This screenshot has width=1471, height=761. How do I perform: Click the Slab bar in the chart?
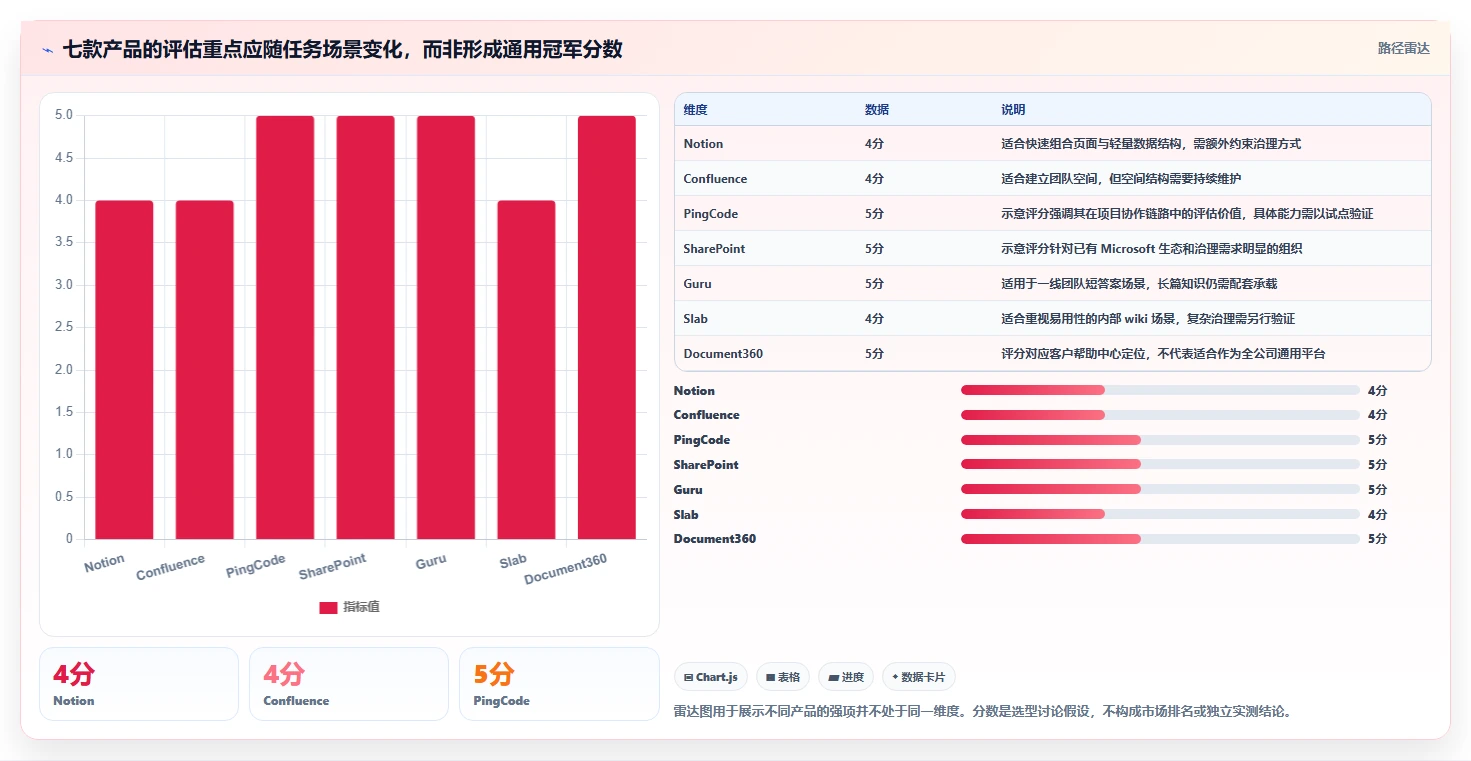[526, 370]
